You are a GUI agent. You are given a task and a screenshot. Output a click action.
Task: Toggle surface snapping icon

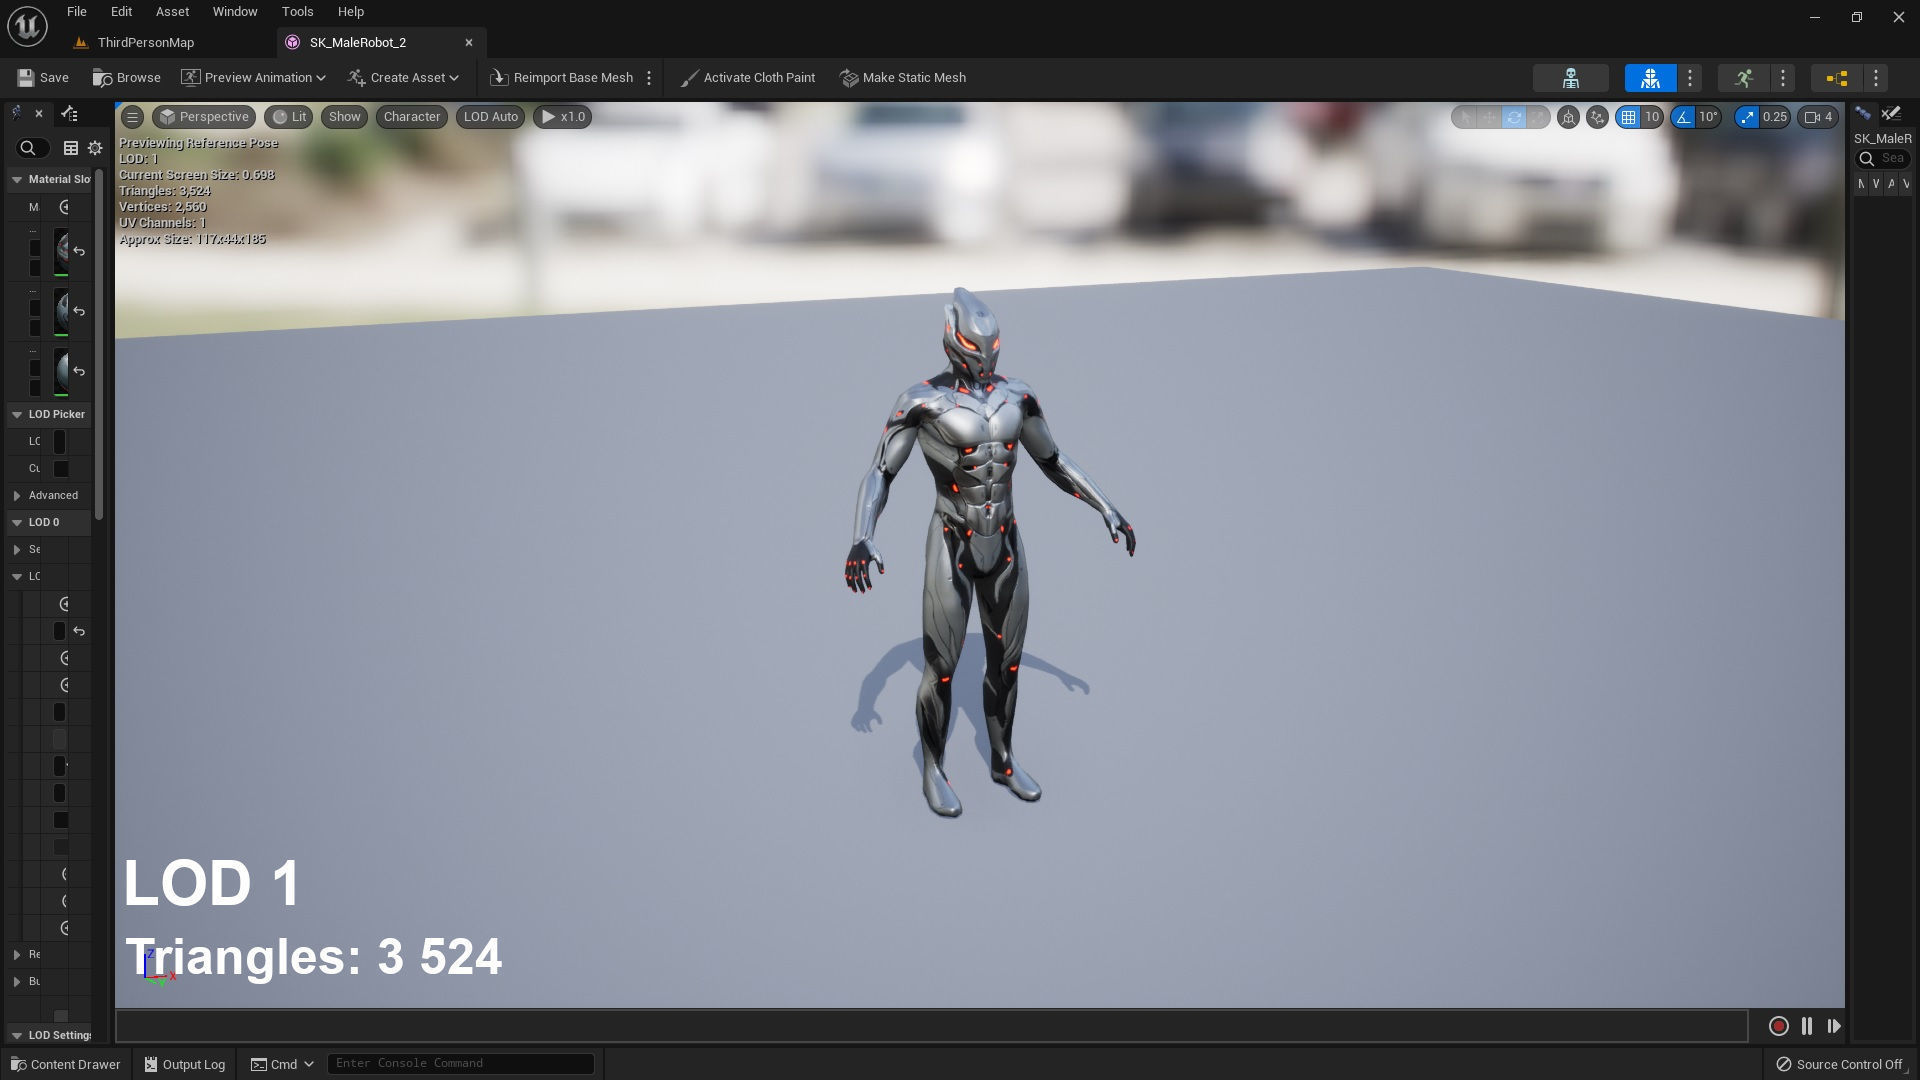coord(1597,117)
